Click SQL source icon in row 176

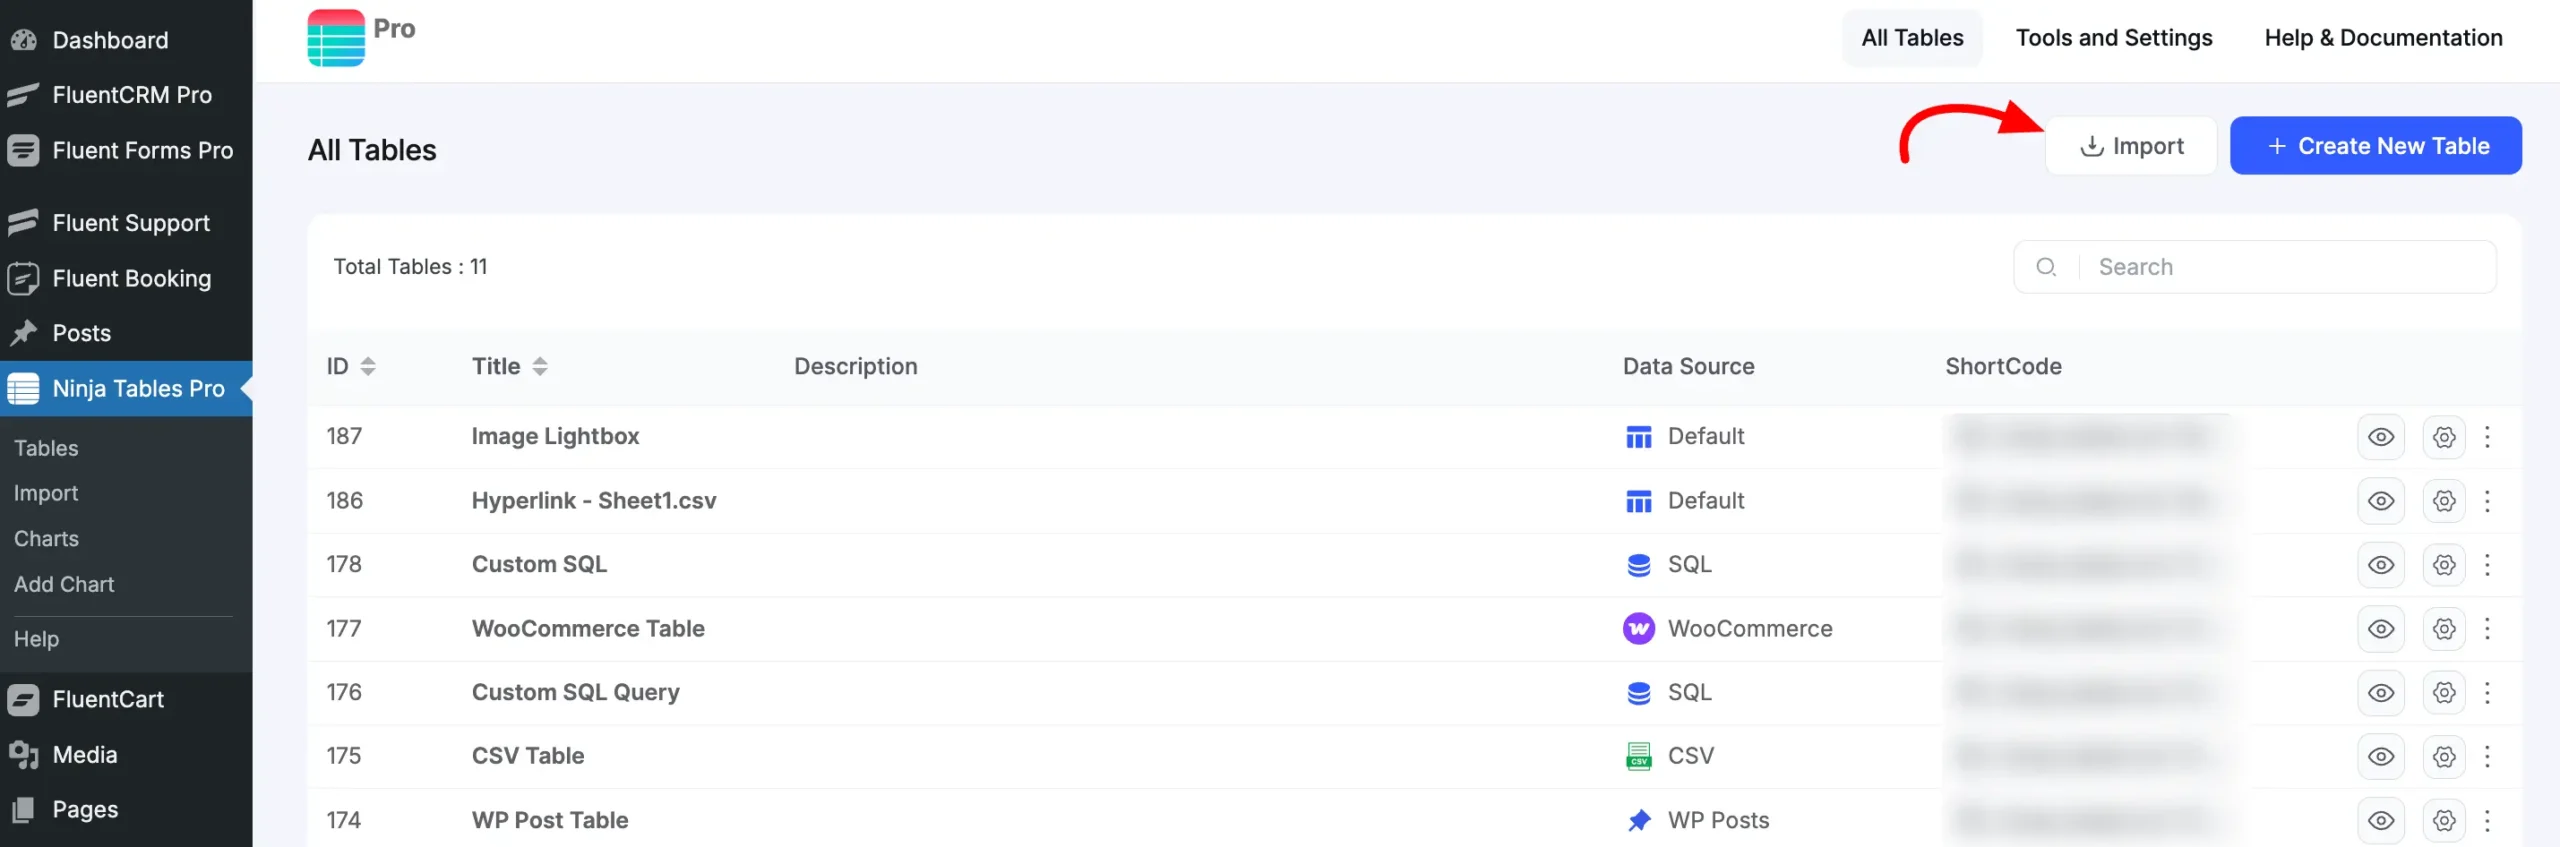coord(1638,693)
